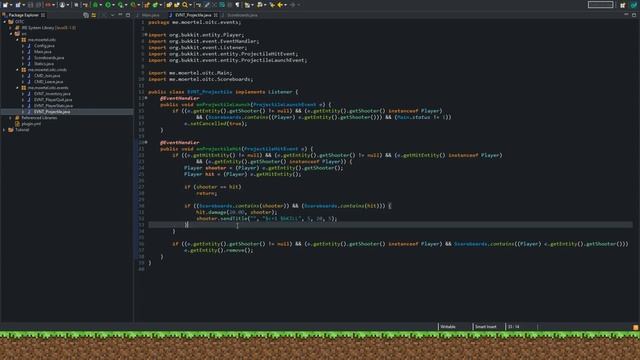
Task: Click the 'e.setCancelled(true);' code line
Action: pos(216,123)
